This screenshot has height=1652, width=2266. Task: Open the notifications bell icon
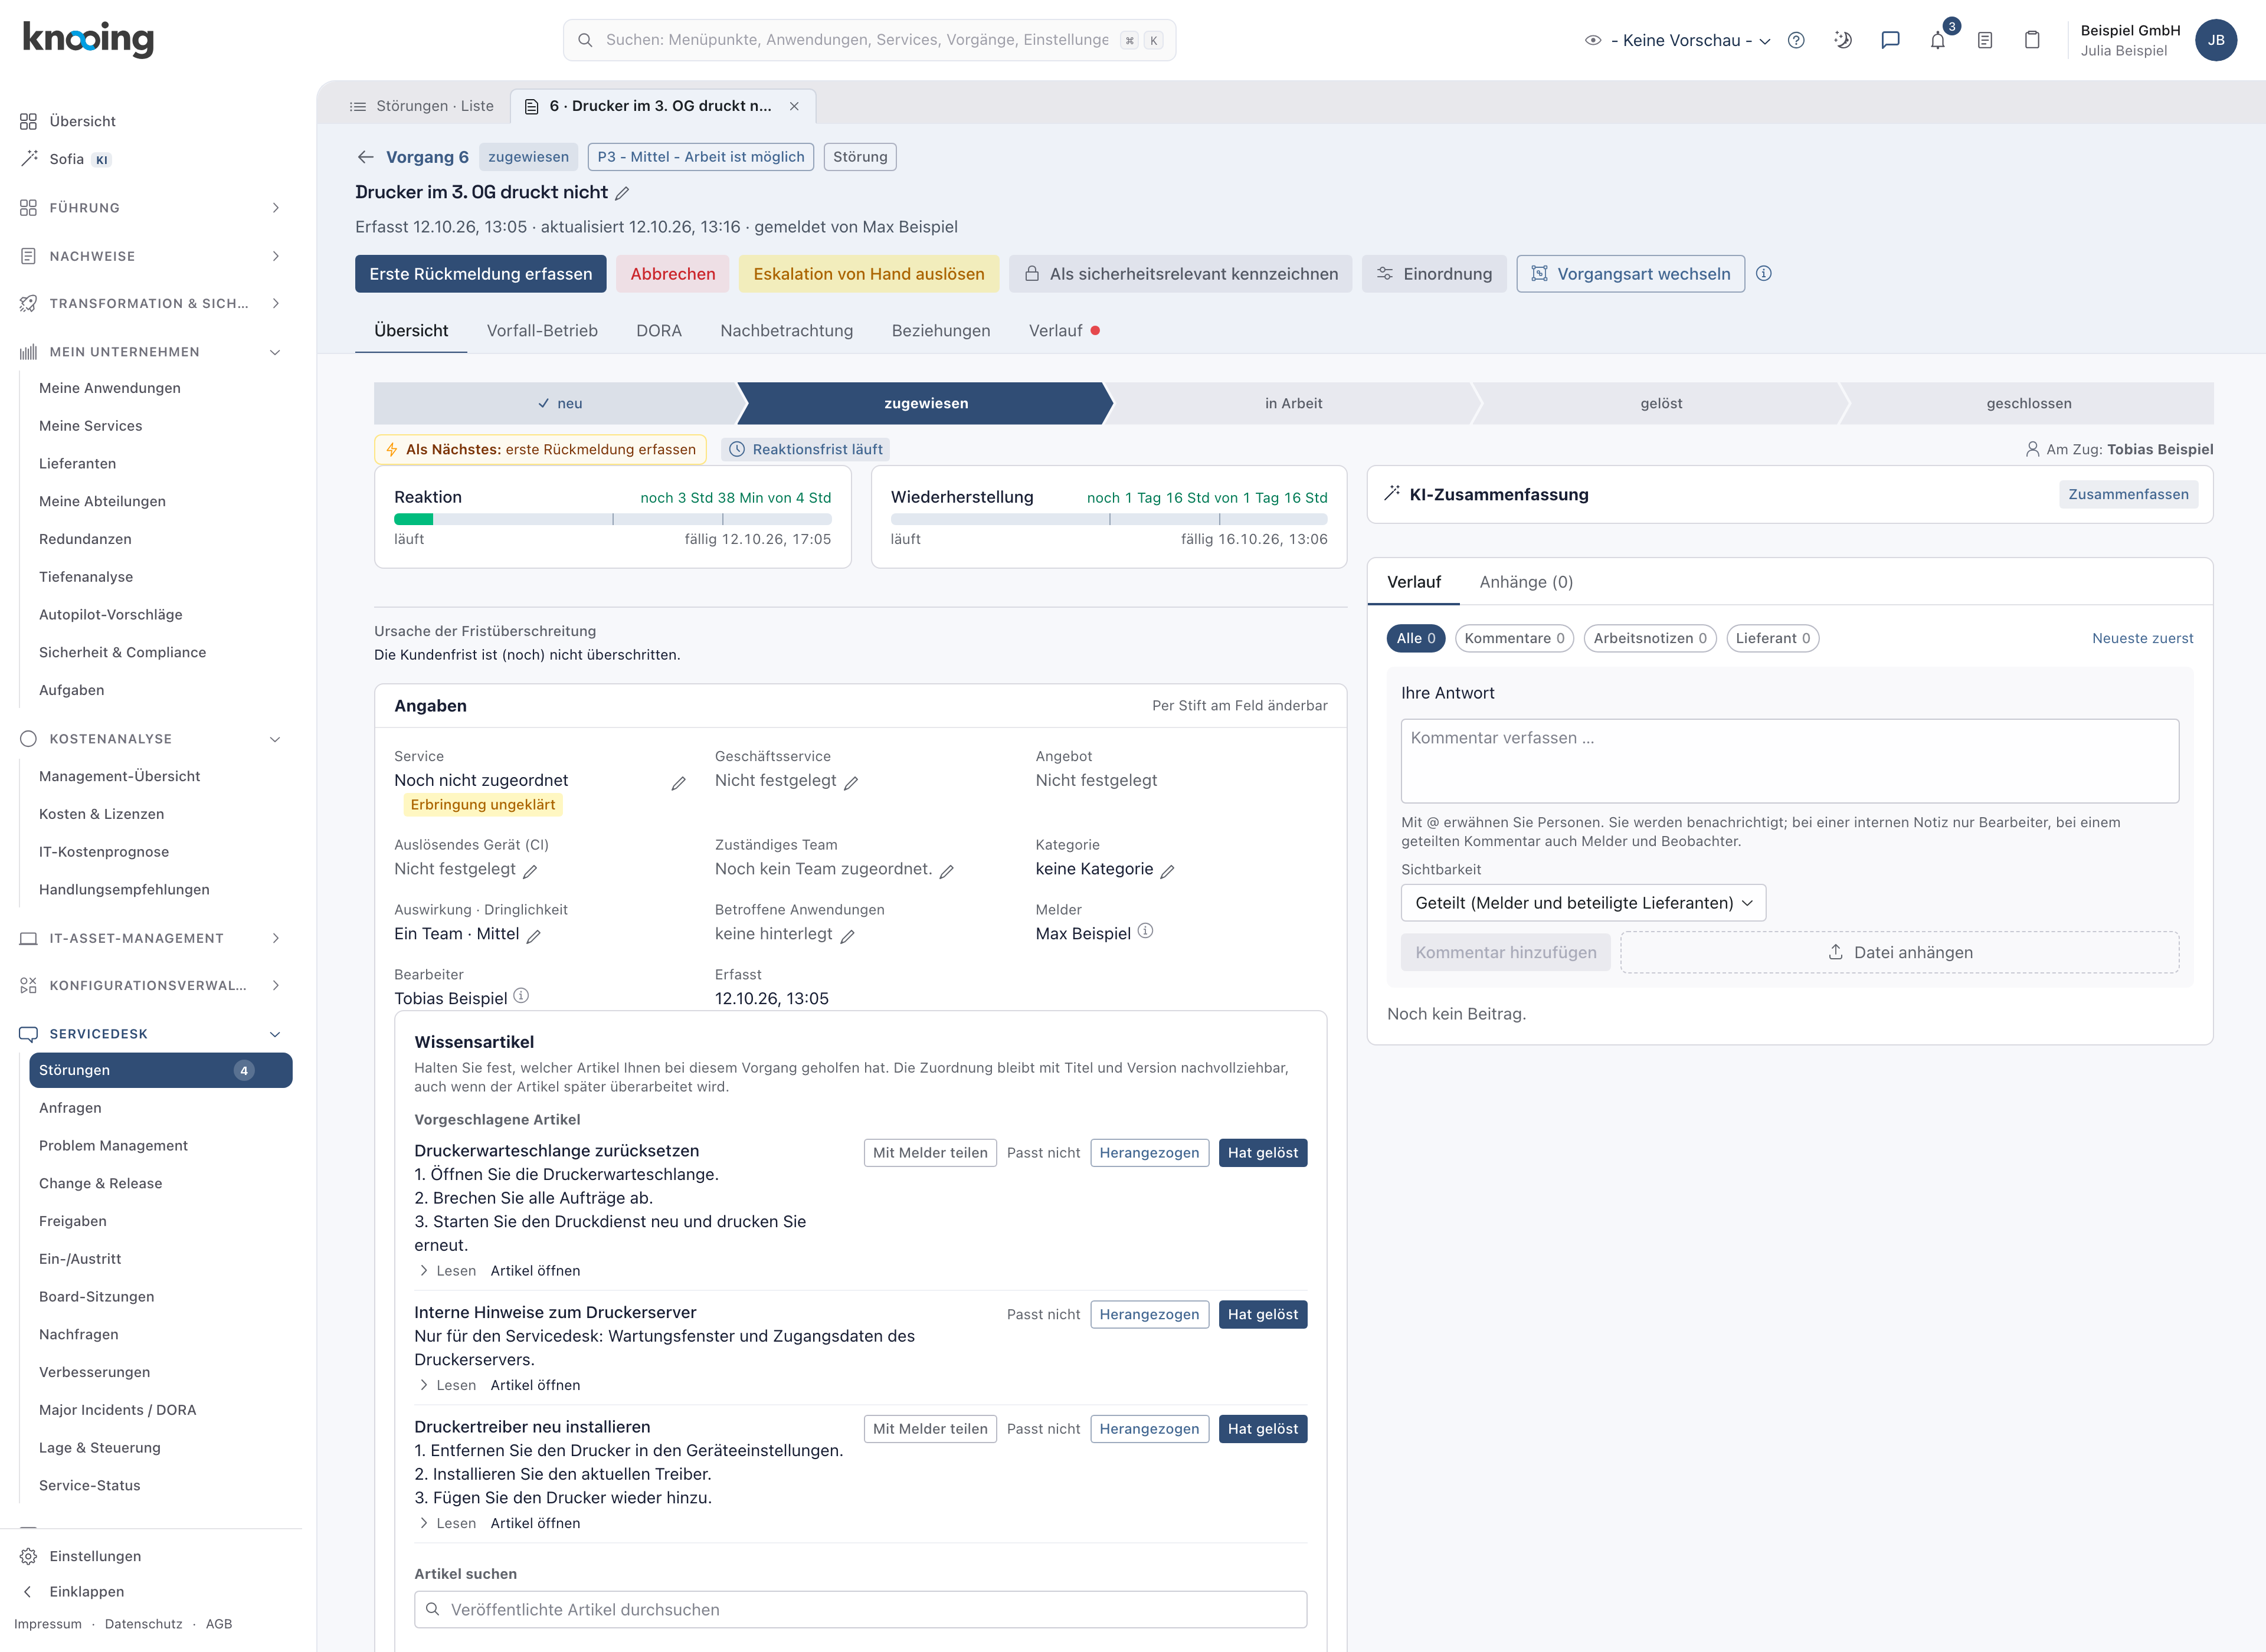coord(1937,40)
